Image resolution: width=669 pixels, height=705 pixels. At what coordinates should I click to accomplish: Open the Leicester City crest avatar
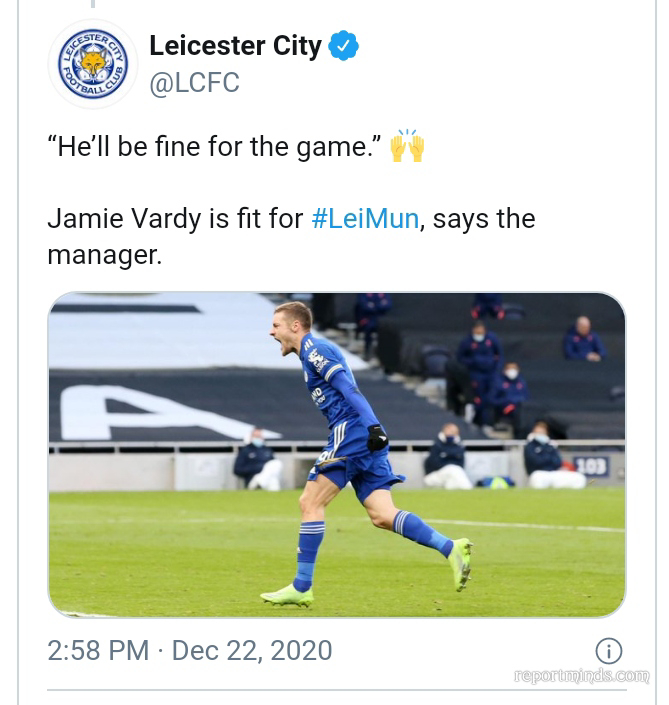point(93,64)
